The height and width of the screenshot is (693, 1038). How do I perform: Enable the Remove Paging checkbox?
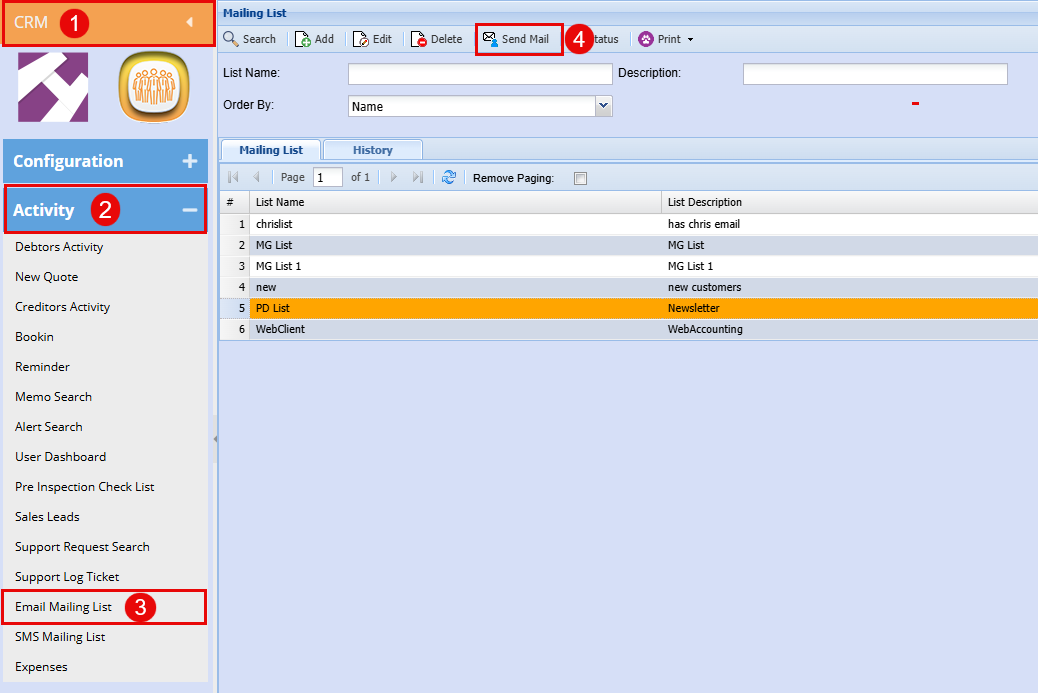[581, 178]
